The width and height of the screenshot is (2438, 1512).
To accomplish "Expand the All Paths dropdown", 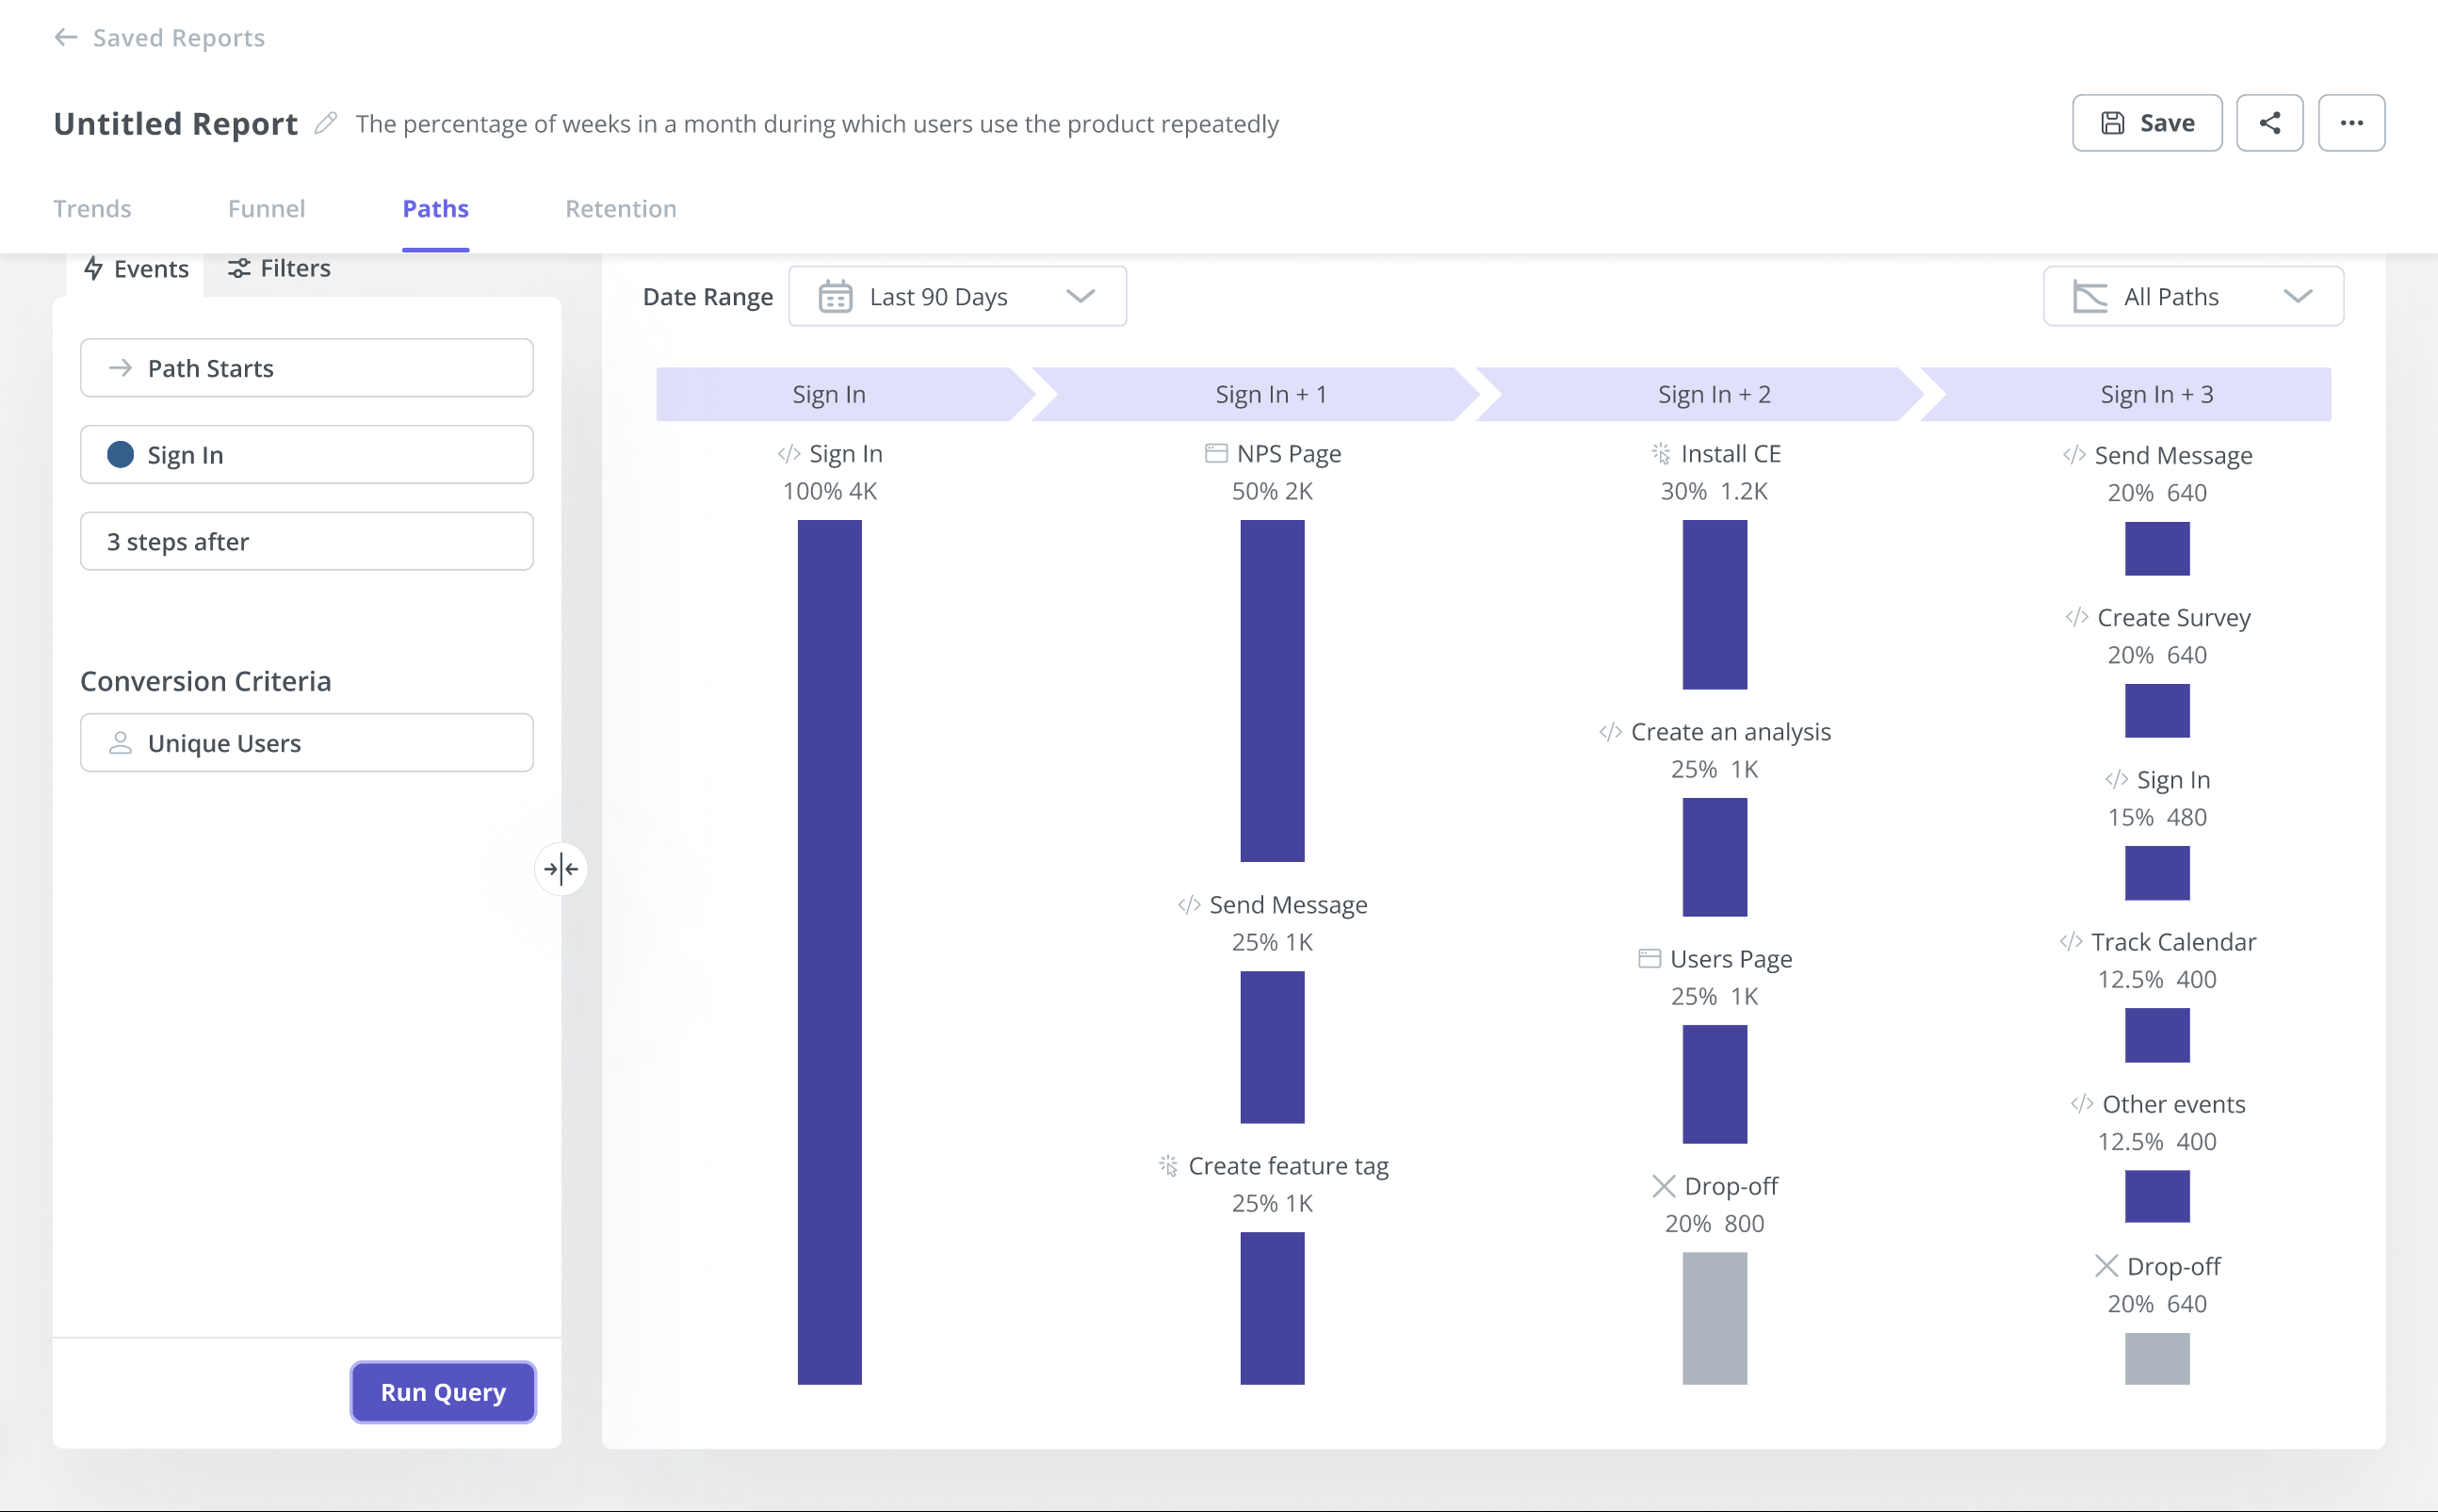I will click(x=2192, y=296).
